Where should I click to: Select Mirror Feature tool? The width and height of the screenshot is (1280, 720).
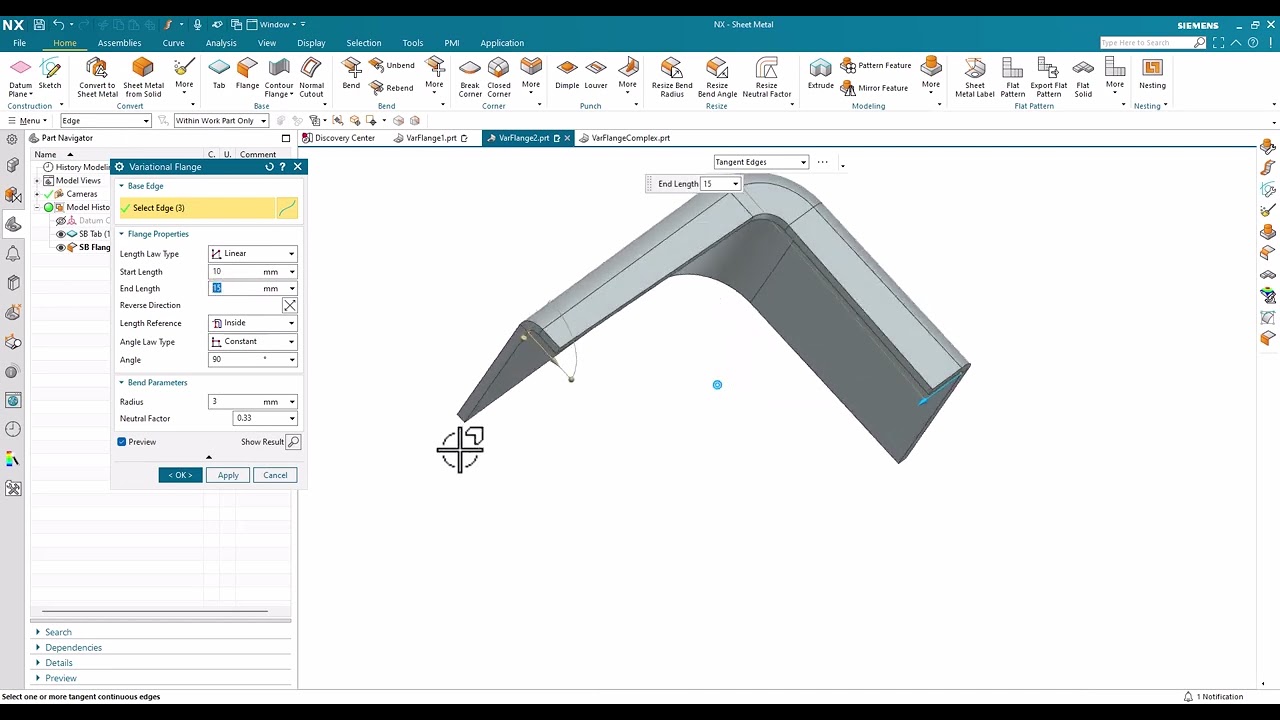point(874,88)
